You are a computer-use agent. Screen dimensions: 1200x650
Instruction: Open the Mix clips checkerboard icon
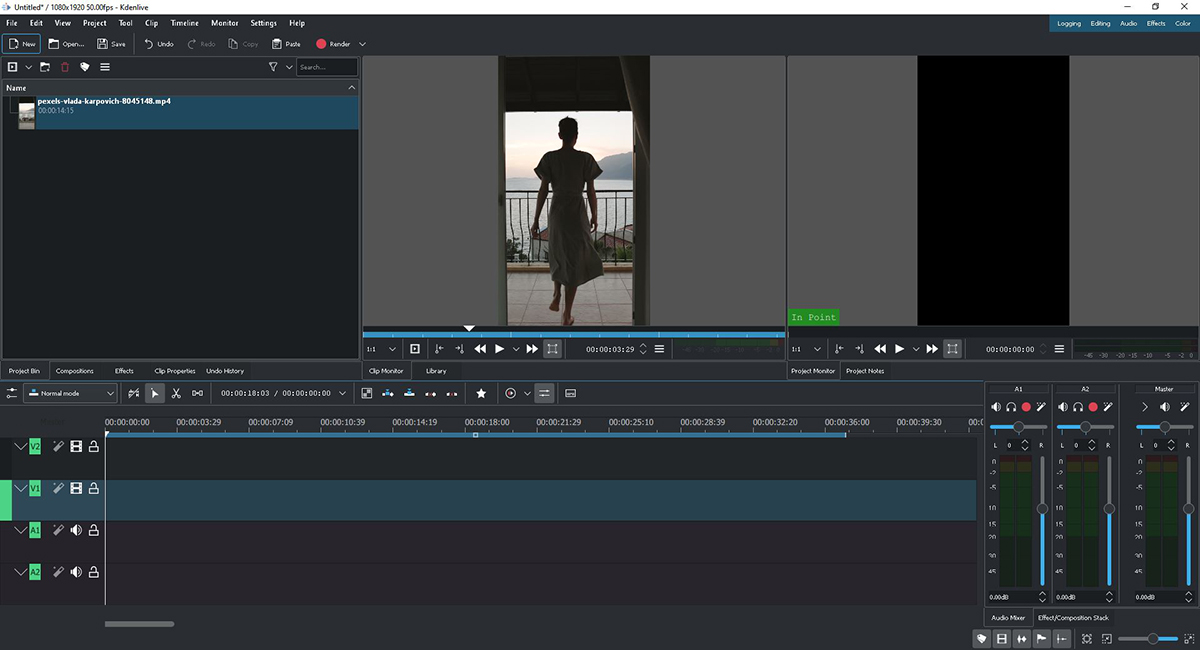(367, 393)
